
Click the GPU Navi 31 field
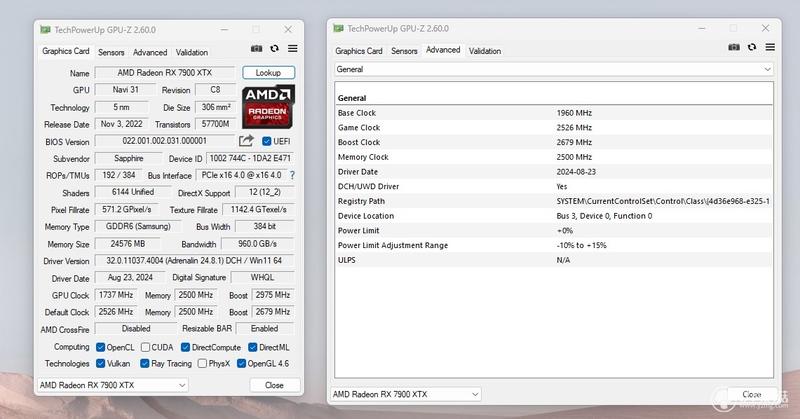coord(126,89)
